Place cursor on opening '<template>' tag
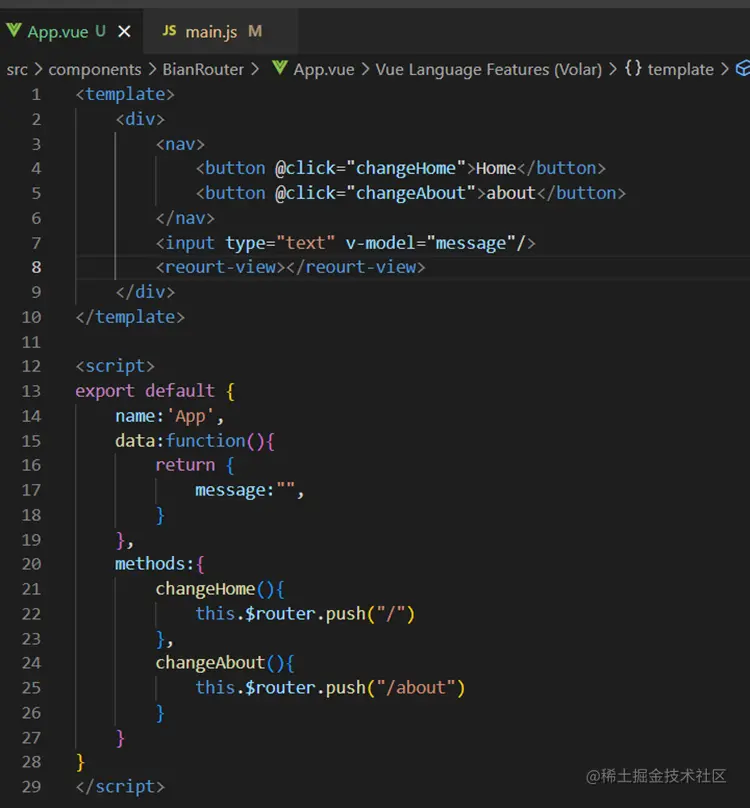The image size is (750, 808). point(125,95)
